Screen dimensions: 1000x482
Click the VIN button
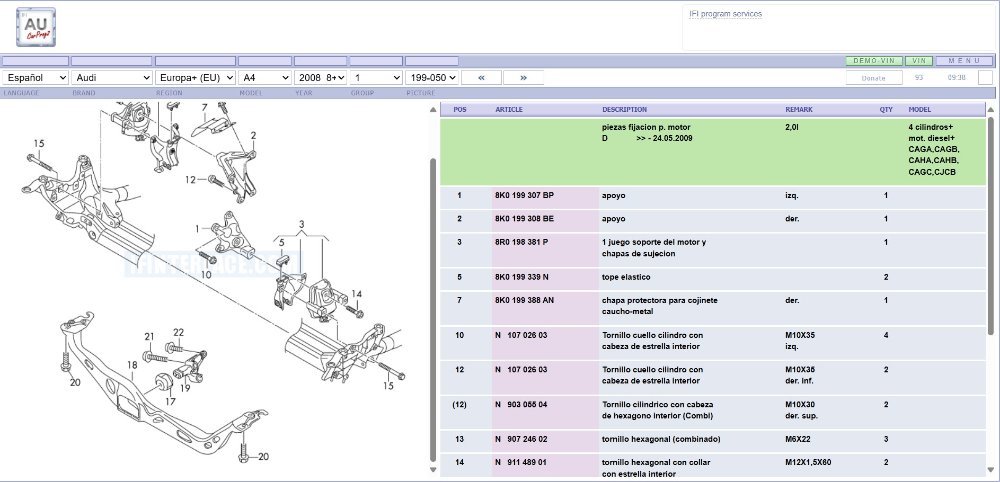918,61
